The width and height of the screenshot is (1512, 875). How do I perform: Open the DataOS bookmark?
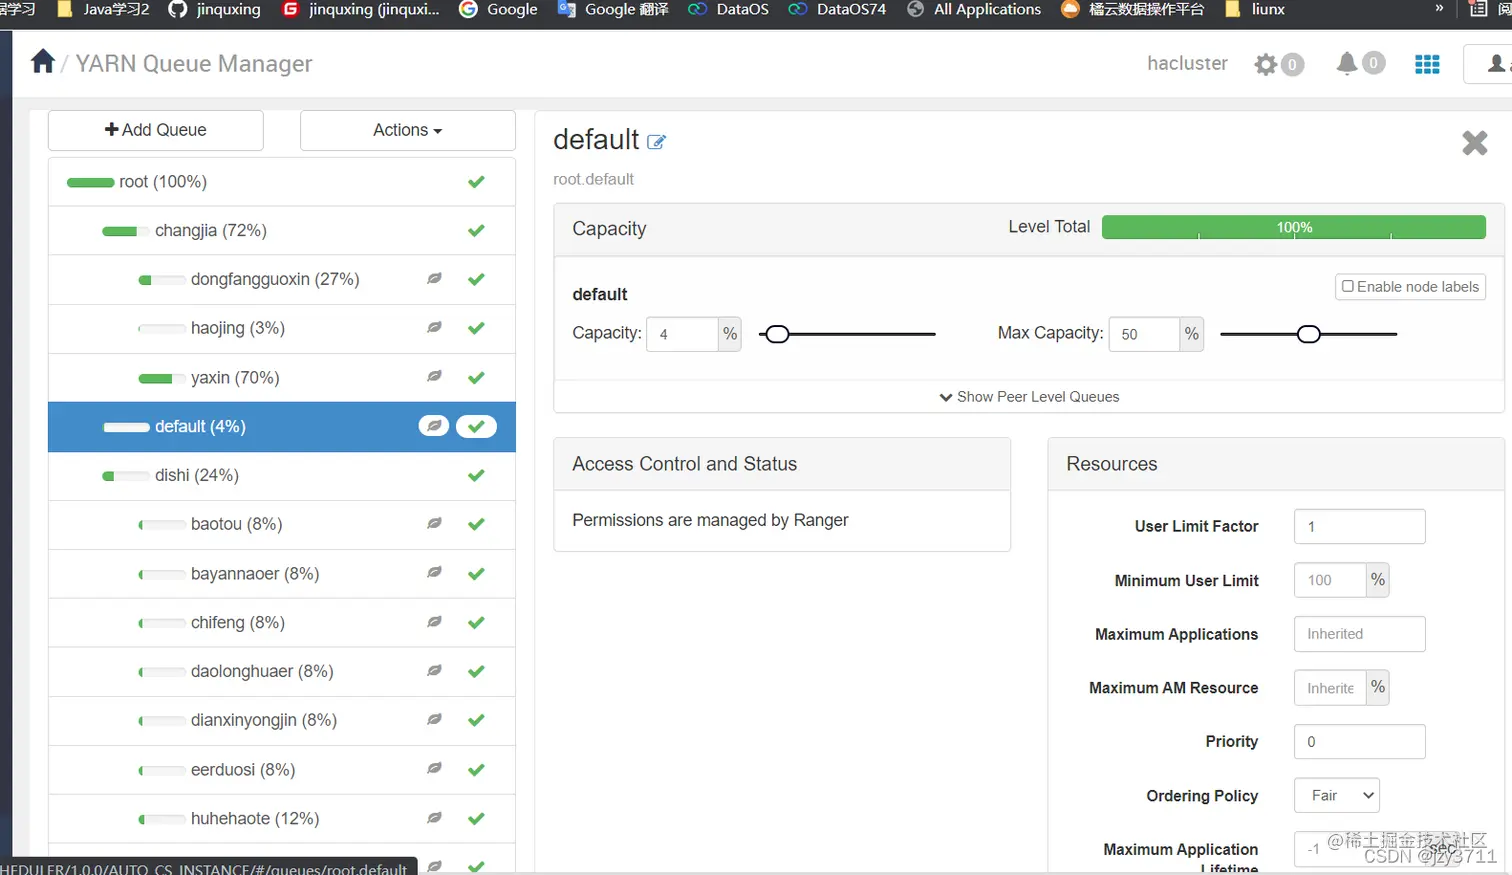[x=729, y=9]
